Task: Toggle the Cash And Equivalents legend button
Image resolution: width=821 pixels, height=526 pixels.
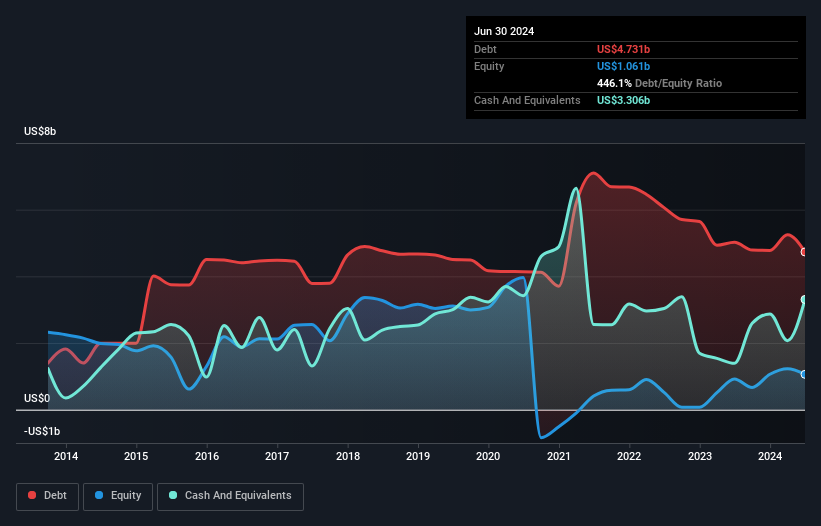Action: [230, 496]
